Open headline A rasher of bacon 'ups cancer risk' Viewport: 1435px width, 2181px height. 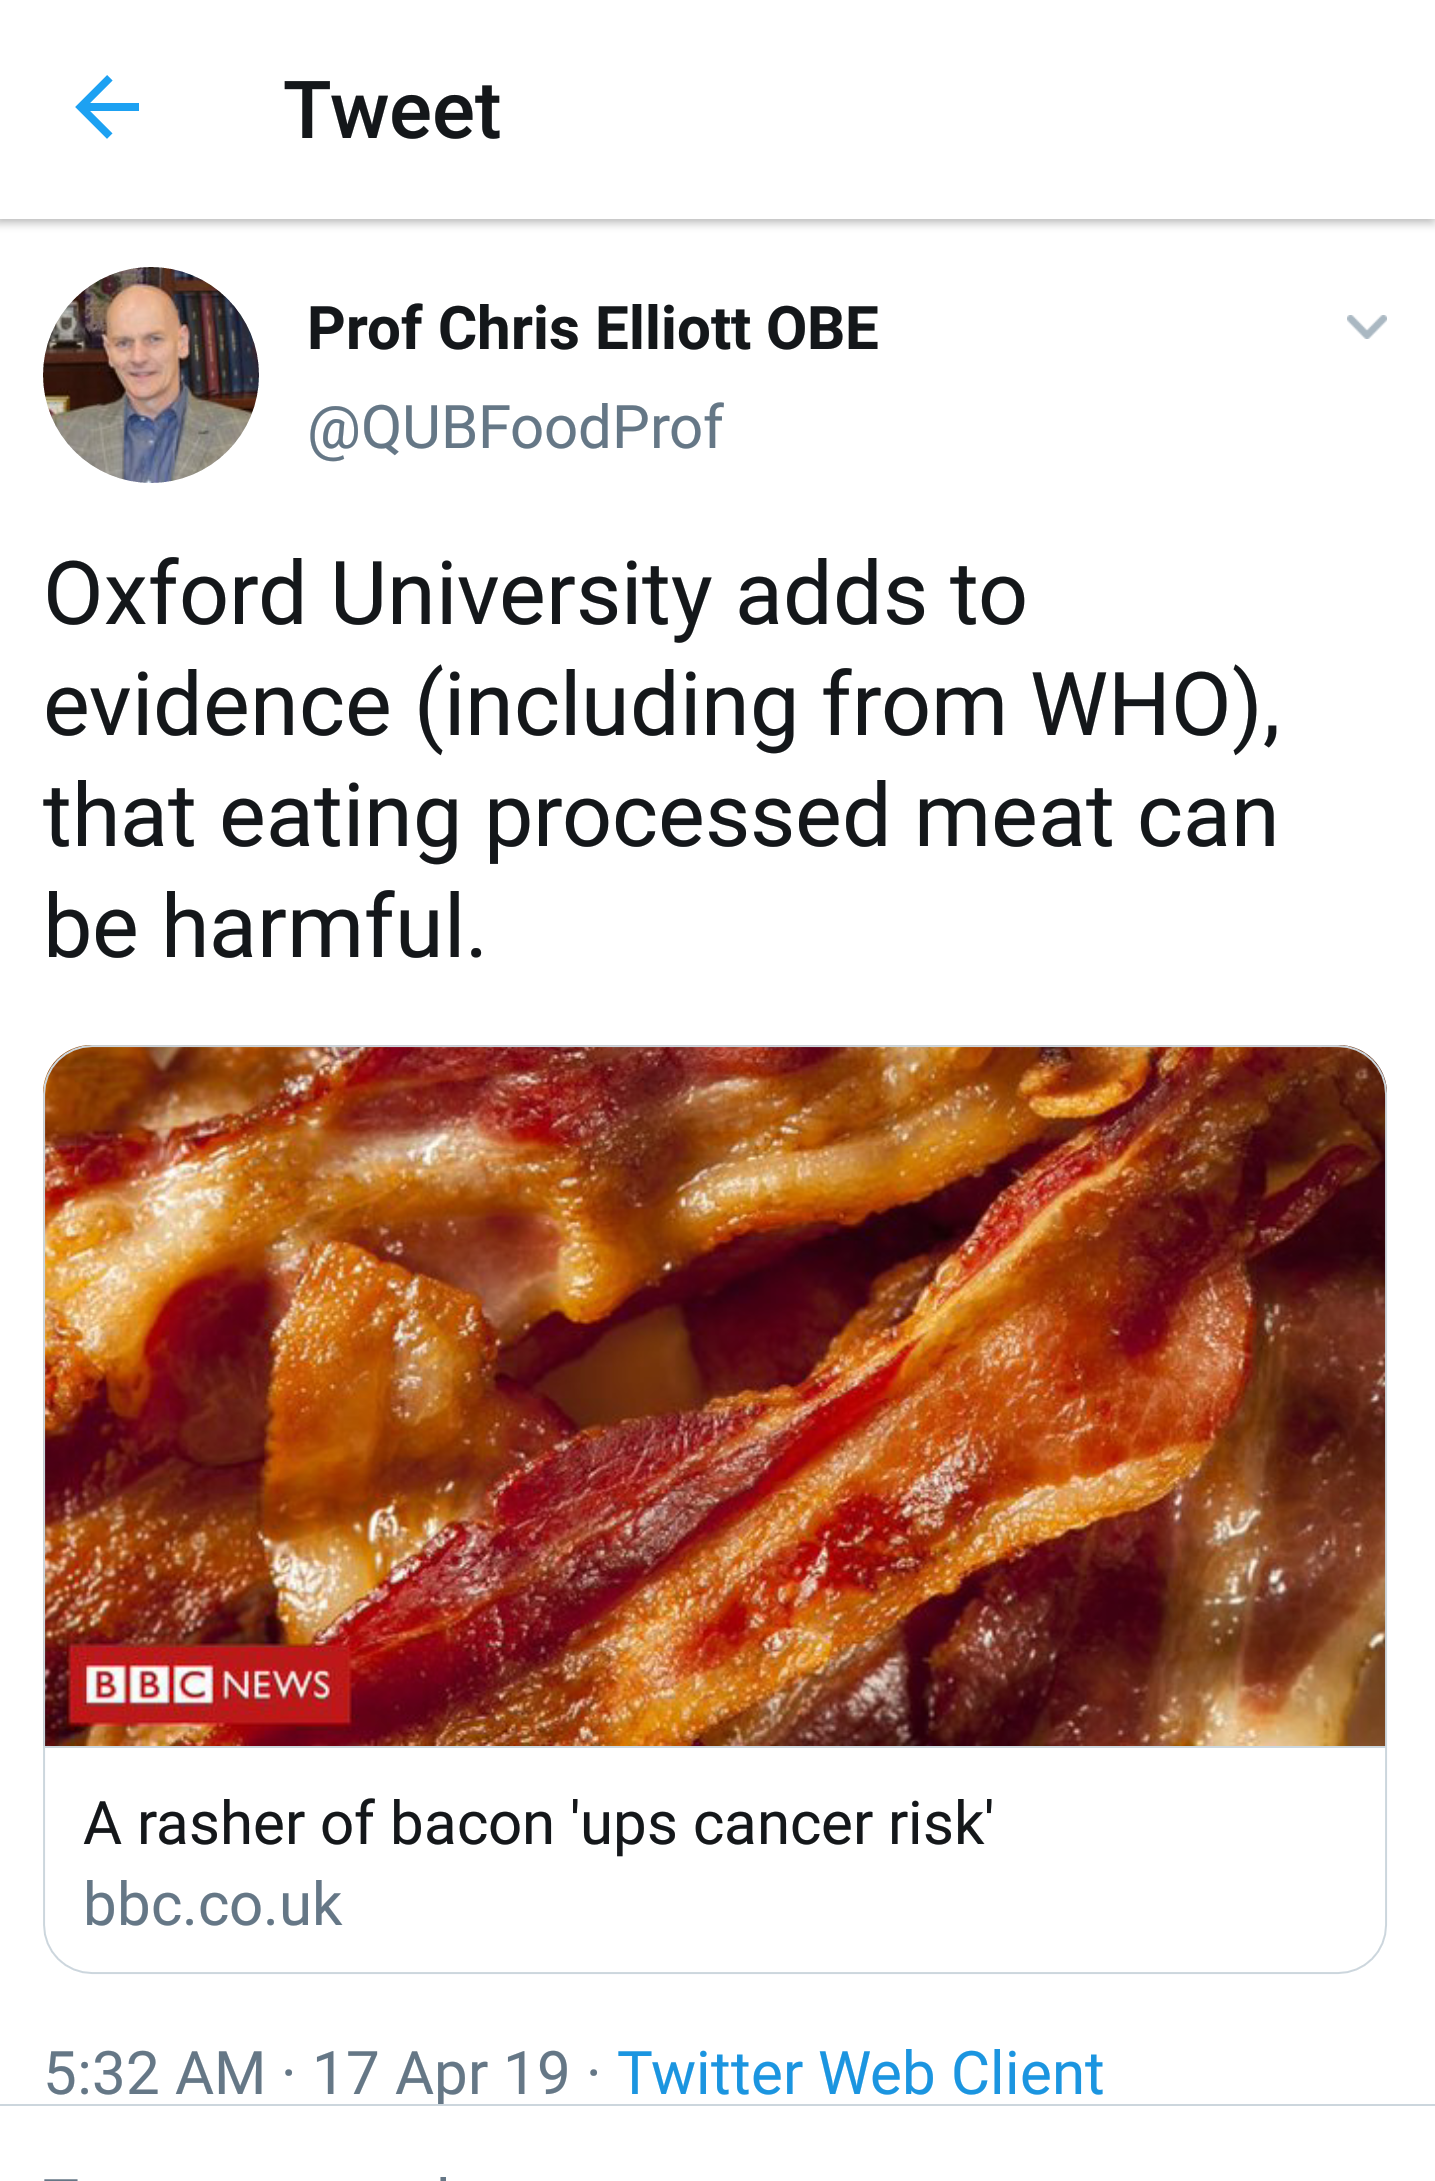[538, 1823]
